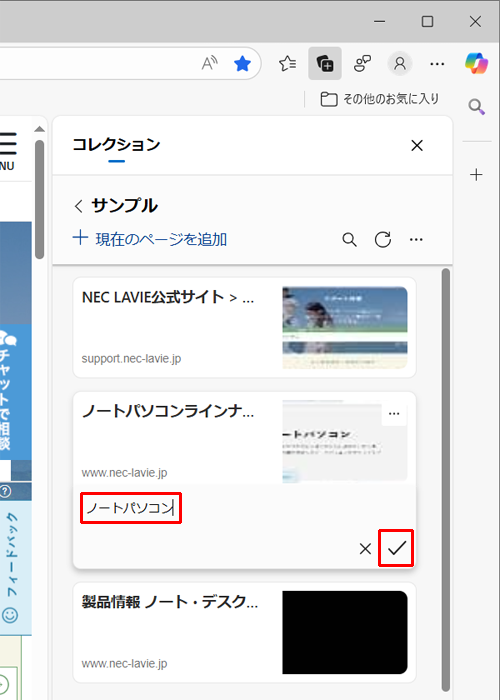Click the web page vertical scrollbar thumb
This screenshot has width=500, height=700.
[x=40, y=199]
